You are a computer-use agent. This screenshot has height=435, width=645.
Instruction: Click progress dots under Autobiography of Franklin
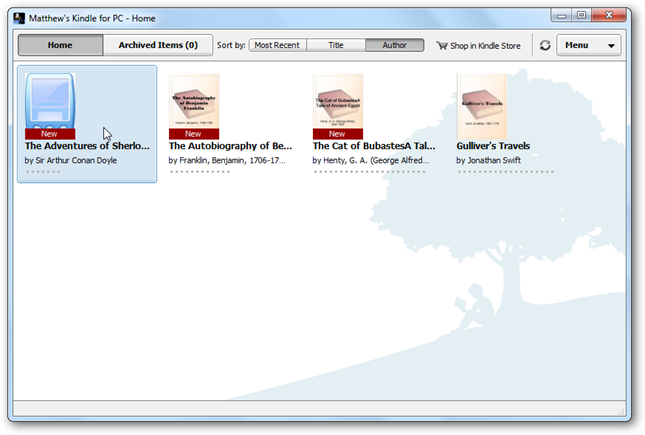[x=200, y=172]
